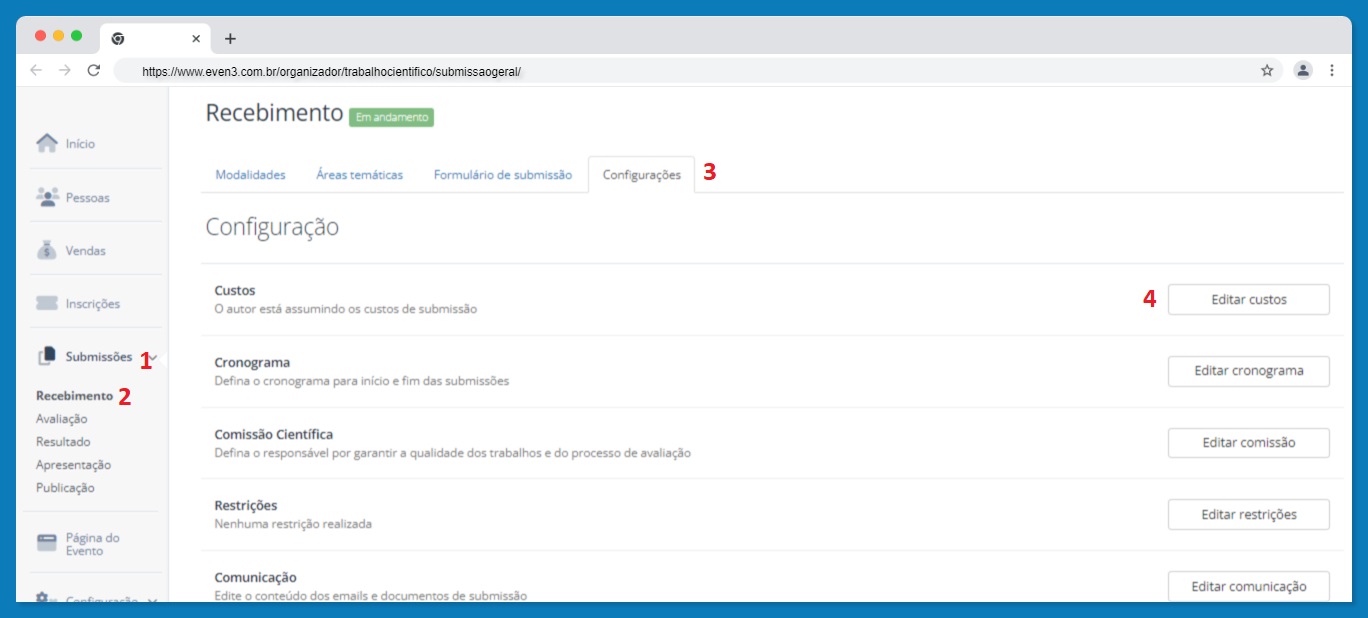
Task: Click the Editar cronograma button
Action: tap(1249, 371)
